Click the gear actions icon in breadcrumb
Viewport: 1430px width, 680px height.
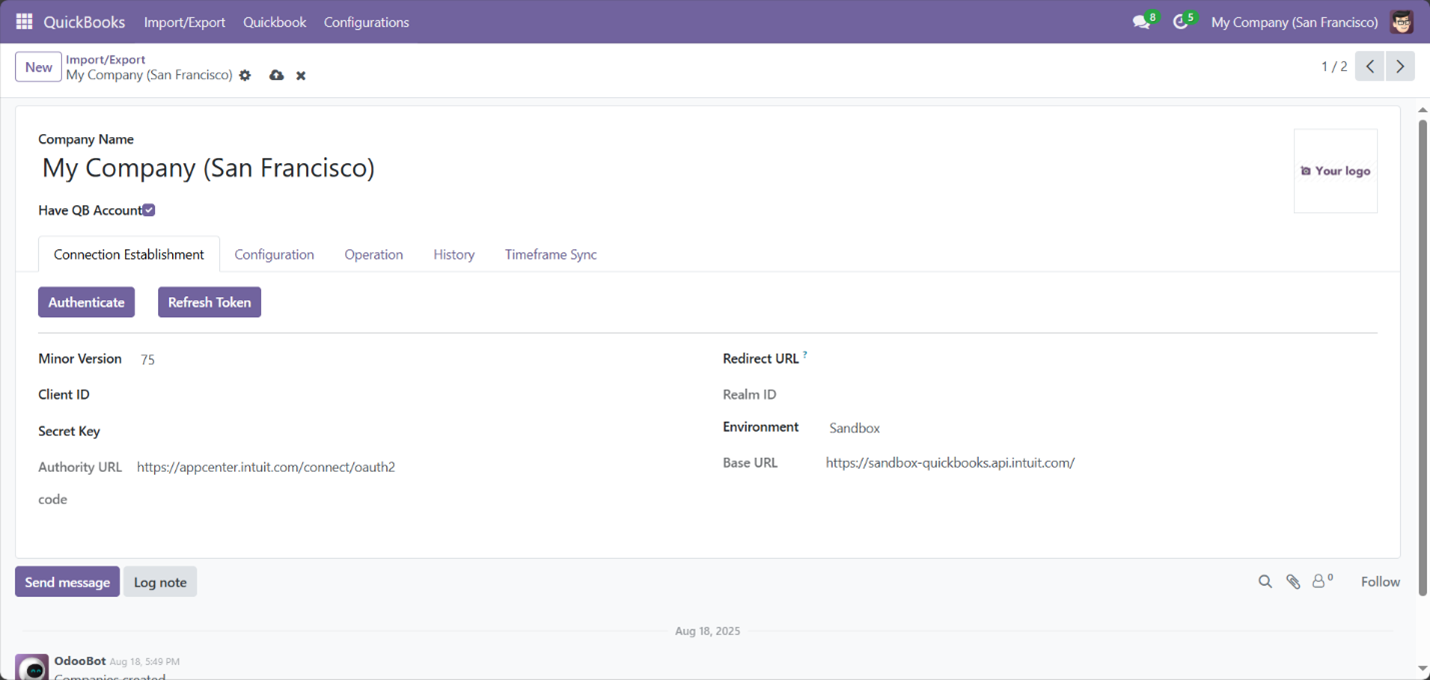click(244, 75)
